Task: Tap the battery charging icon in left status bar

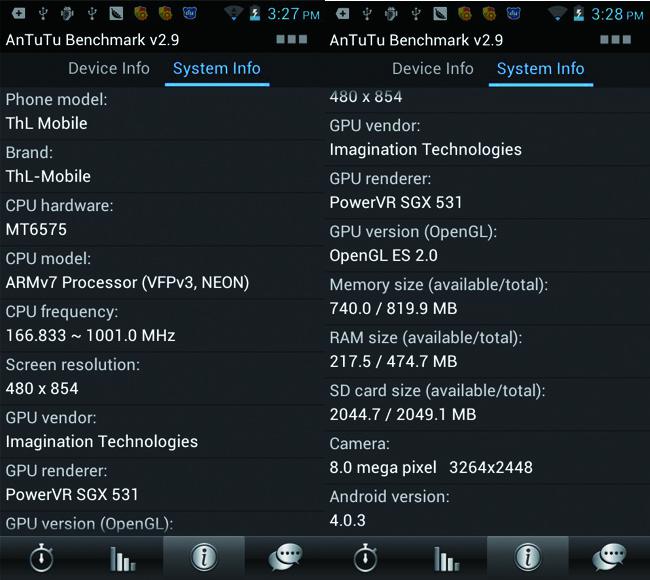Action: pos(255,14)
